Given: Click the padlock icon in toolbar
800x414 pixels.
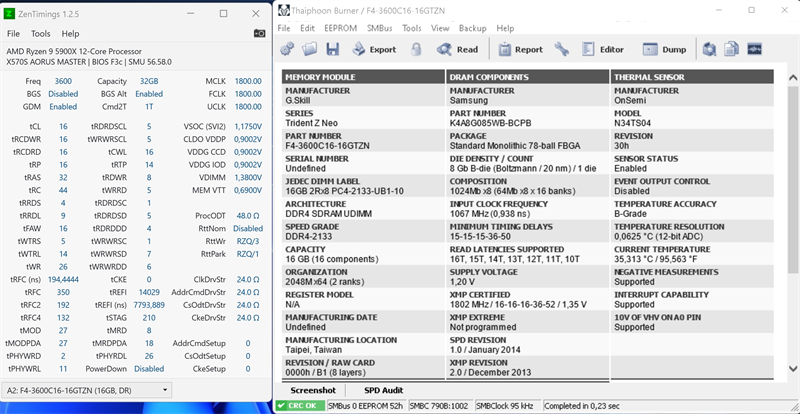Looking at the screenshot, I should (x=414, y=49).
